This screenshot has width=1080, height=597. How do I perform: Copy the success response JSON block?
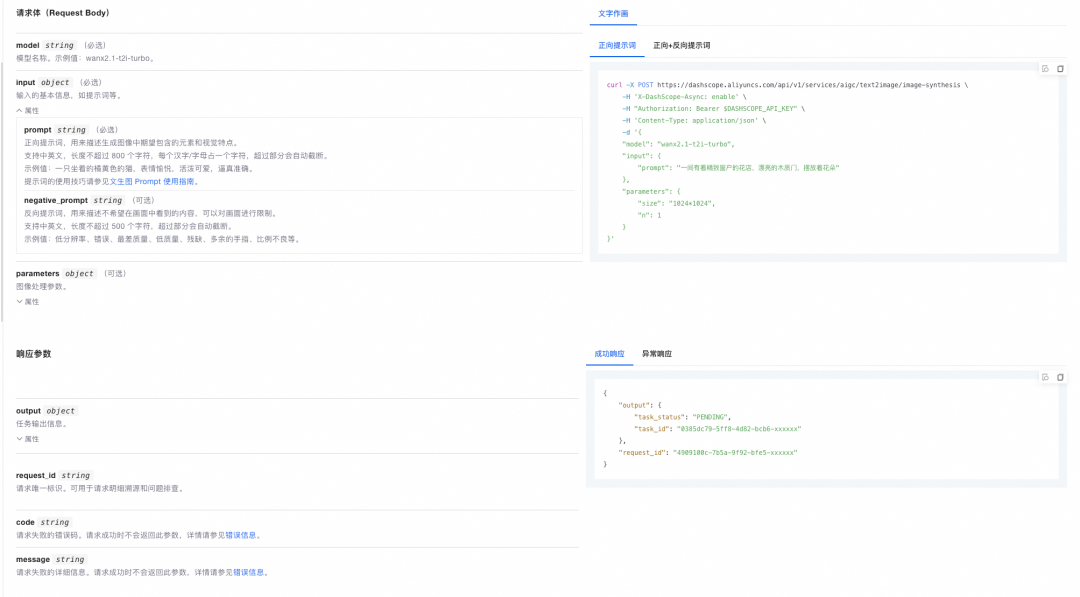click(1060, 377)
